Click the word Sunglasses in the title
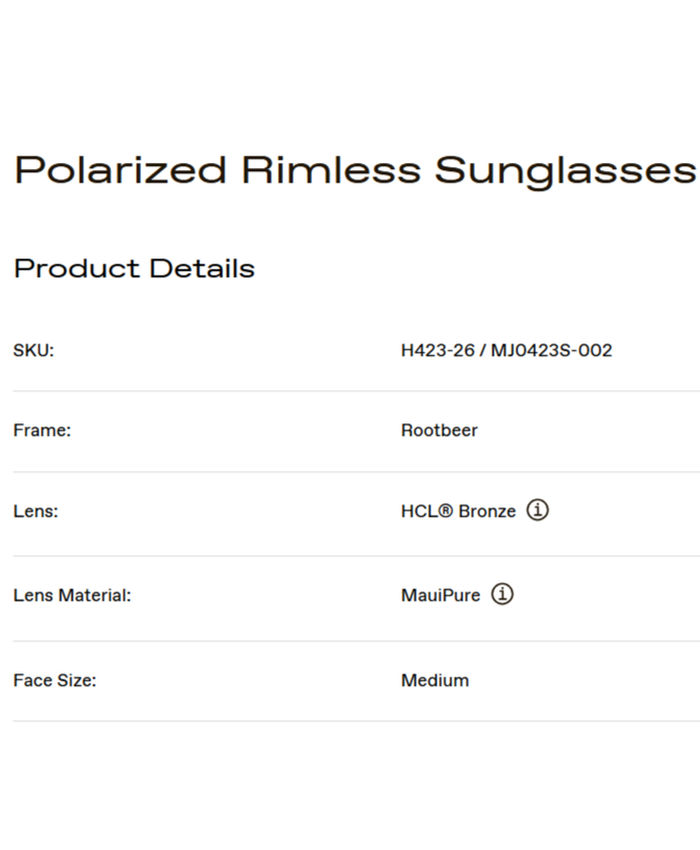The width and height of the screenshot is (700, 850). click(564, 170)
